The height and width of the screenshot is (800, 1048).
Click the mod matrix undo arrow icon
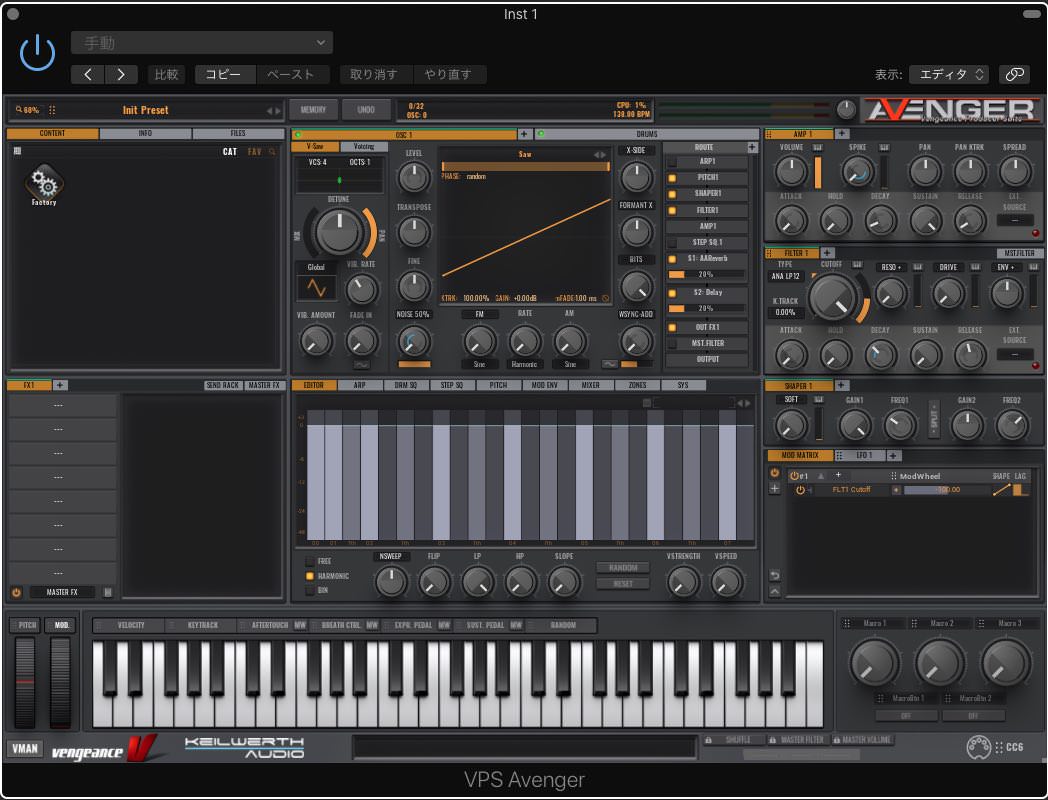pos(775,575)
